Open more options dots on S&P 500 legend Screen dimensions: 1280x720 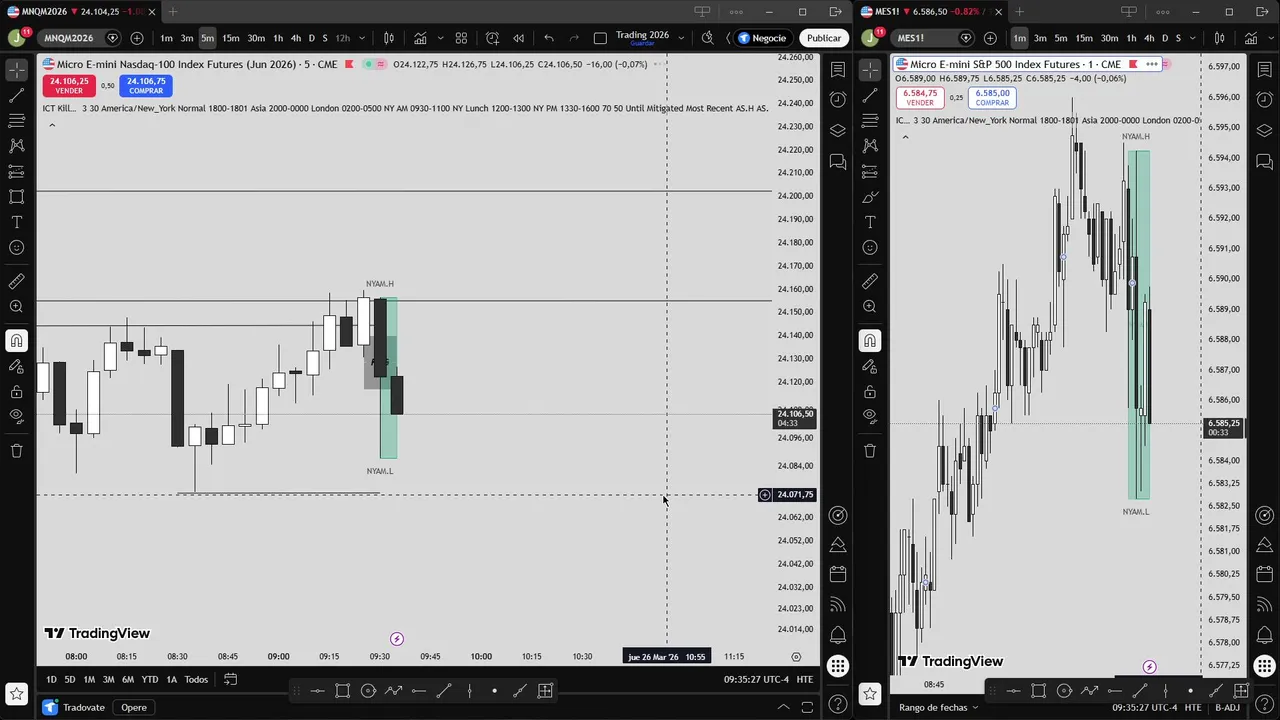[x=1152, y=64]
